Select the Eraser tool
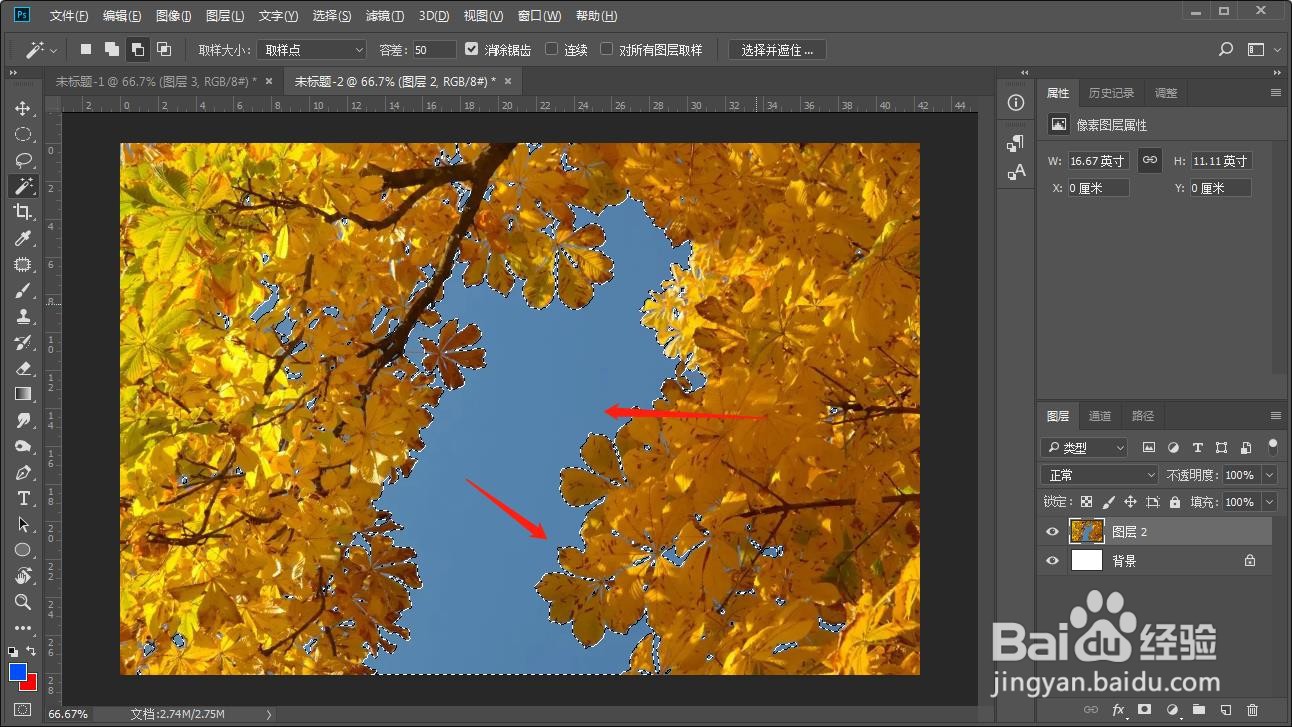The width and height of the screenshot is (1292, 727). (x=22, y=369)
